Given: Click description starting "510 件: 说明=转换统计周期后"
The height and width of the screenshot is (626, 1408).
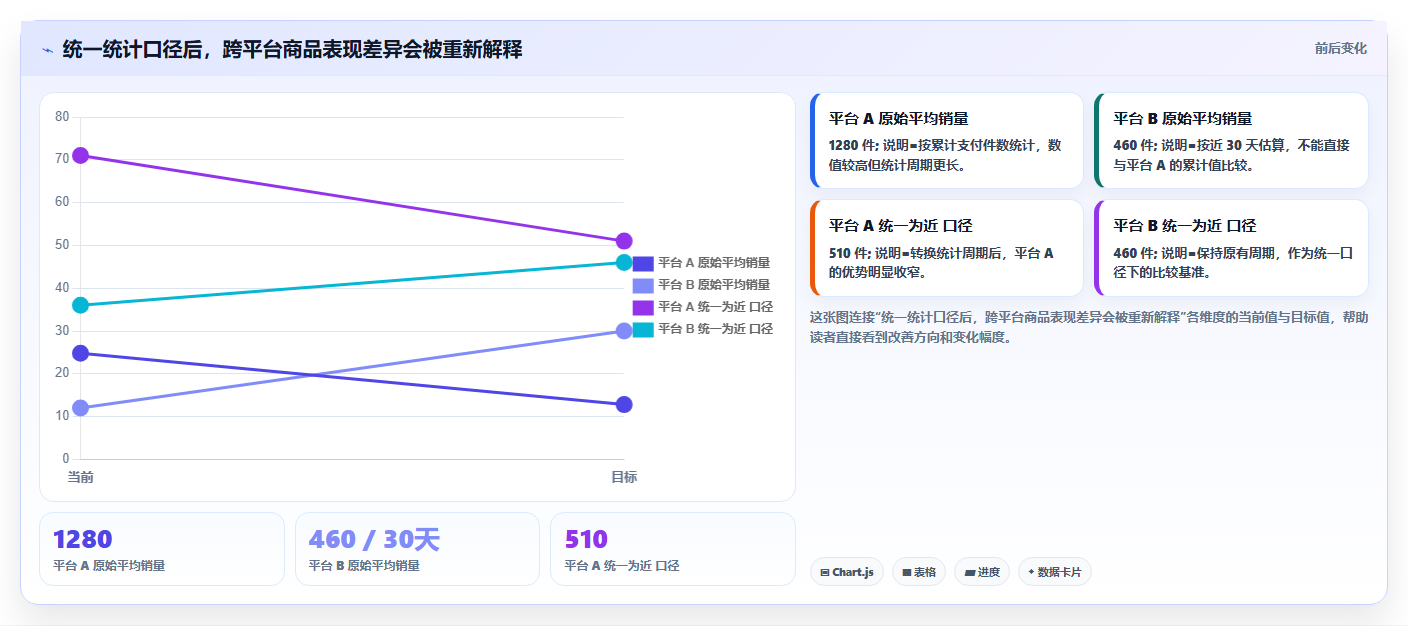Looking at the screenshot, I should (941, 262).
